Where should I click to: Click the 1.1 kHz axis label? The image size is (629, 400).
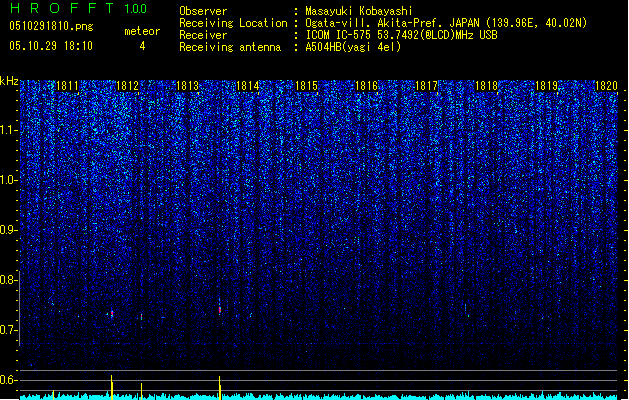[x=8, y=130]
